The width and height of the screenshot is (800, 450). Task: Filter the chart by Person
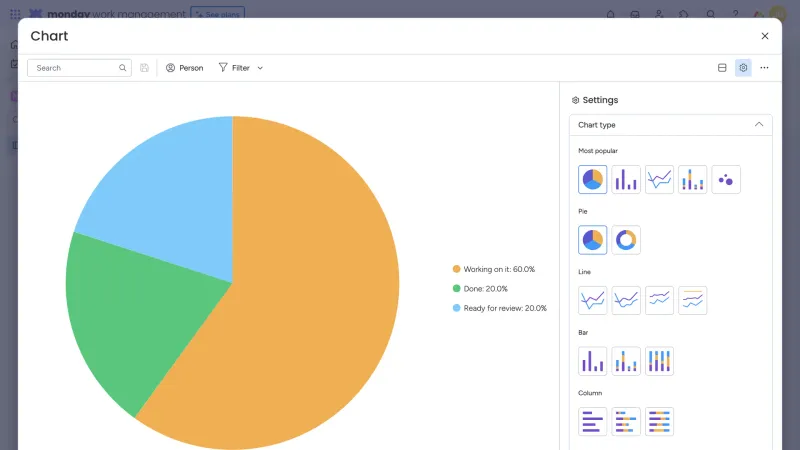185,68
